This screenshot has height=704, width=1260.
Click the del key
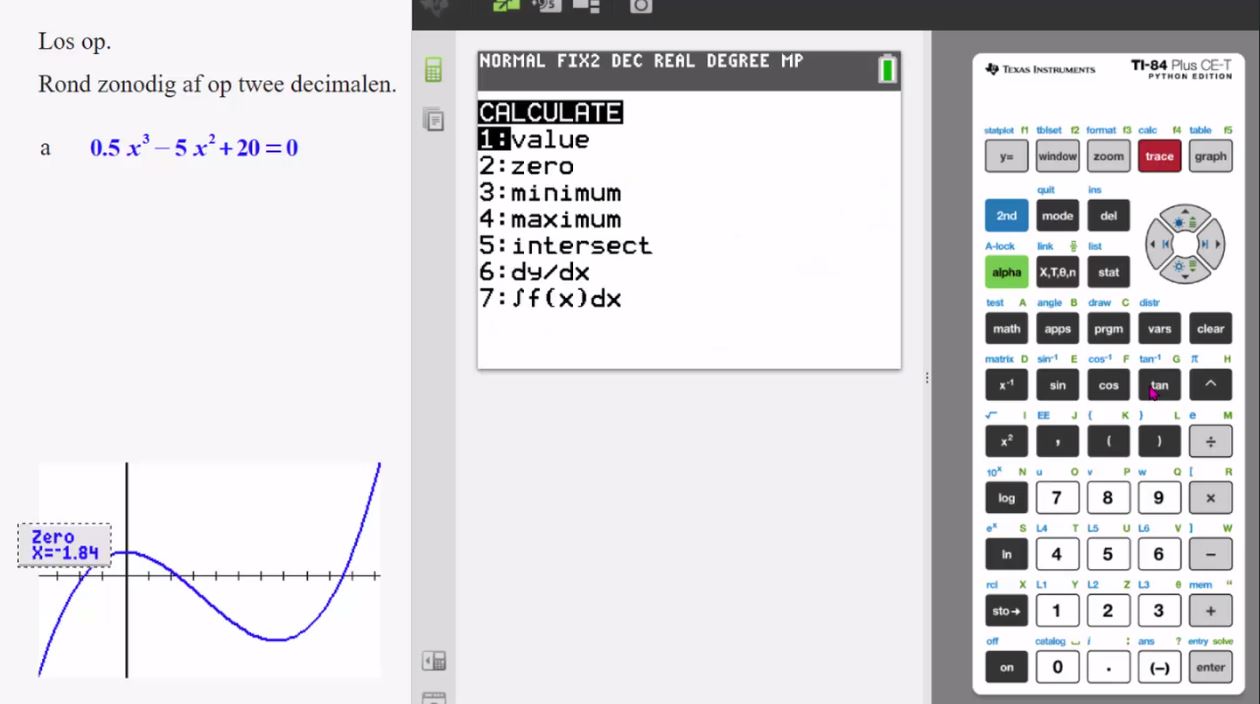click(1108, 215)
